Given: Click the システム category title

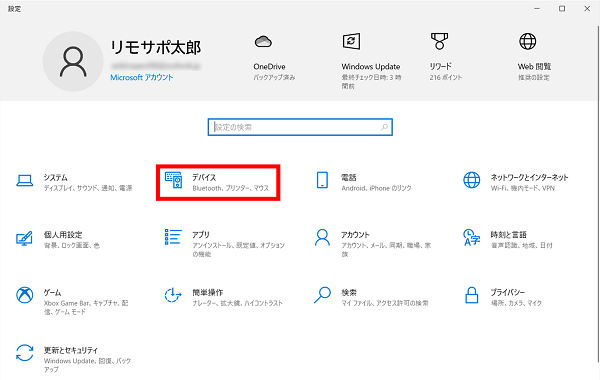Looking at the screenshot, I should coord(55,177).
